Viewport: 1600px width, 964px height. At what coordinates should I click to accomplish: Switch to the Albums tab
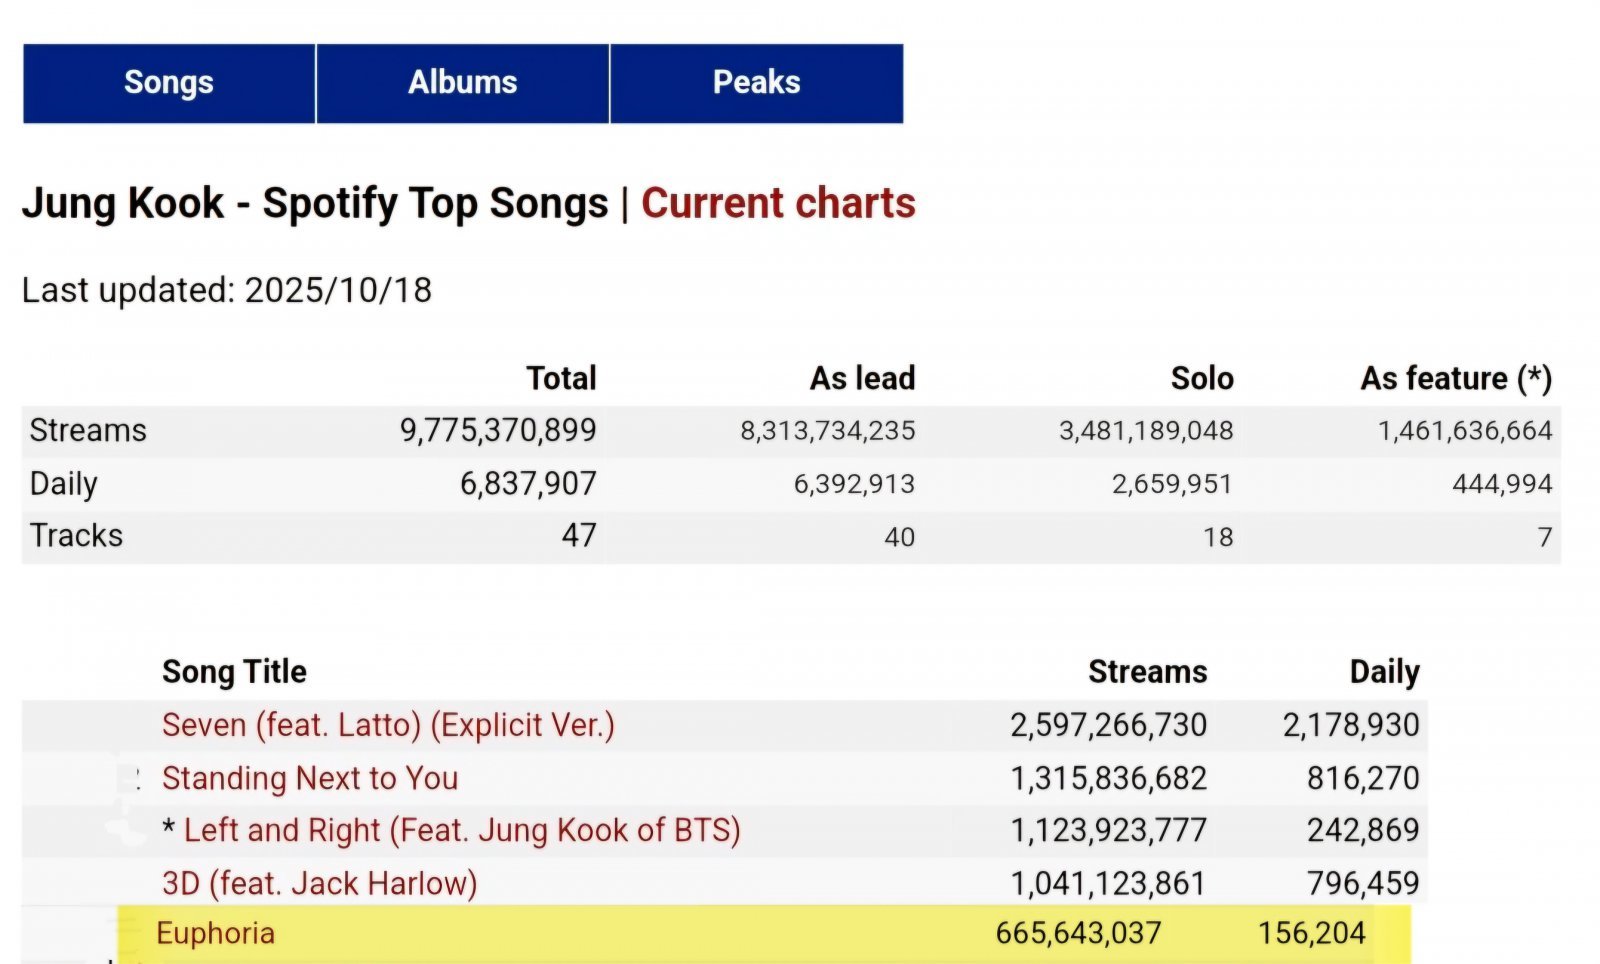[462, 83]
